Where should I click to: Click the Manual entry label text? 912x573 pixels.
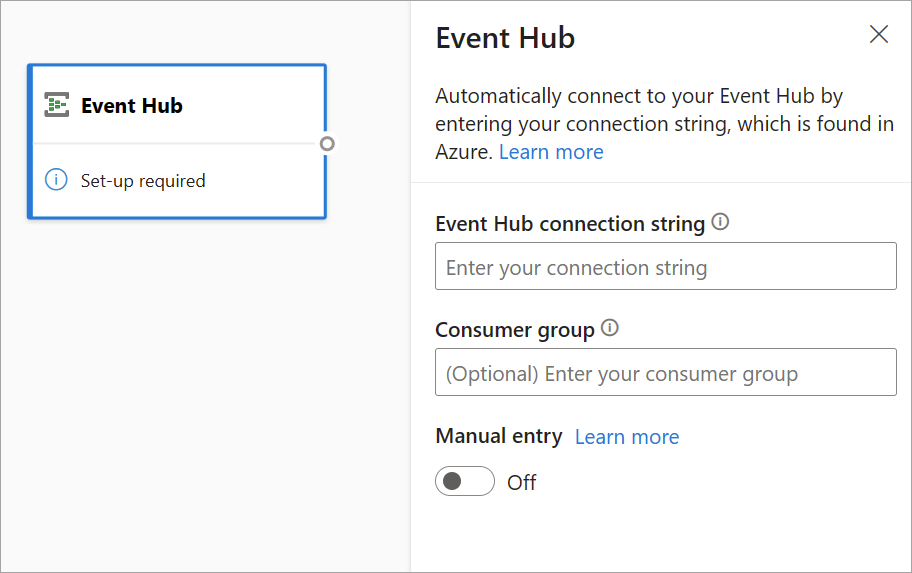click(499, 437)
